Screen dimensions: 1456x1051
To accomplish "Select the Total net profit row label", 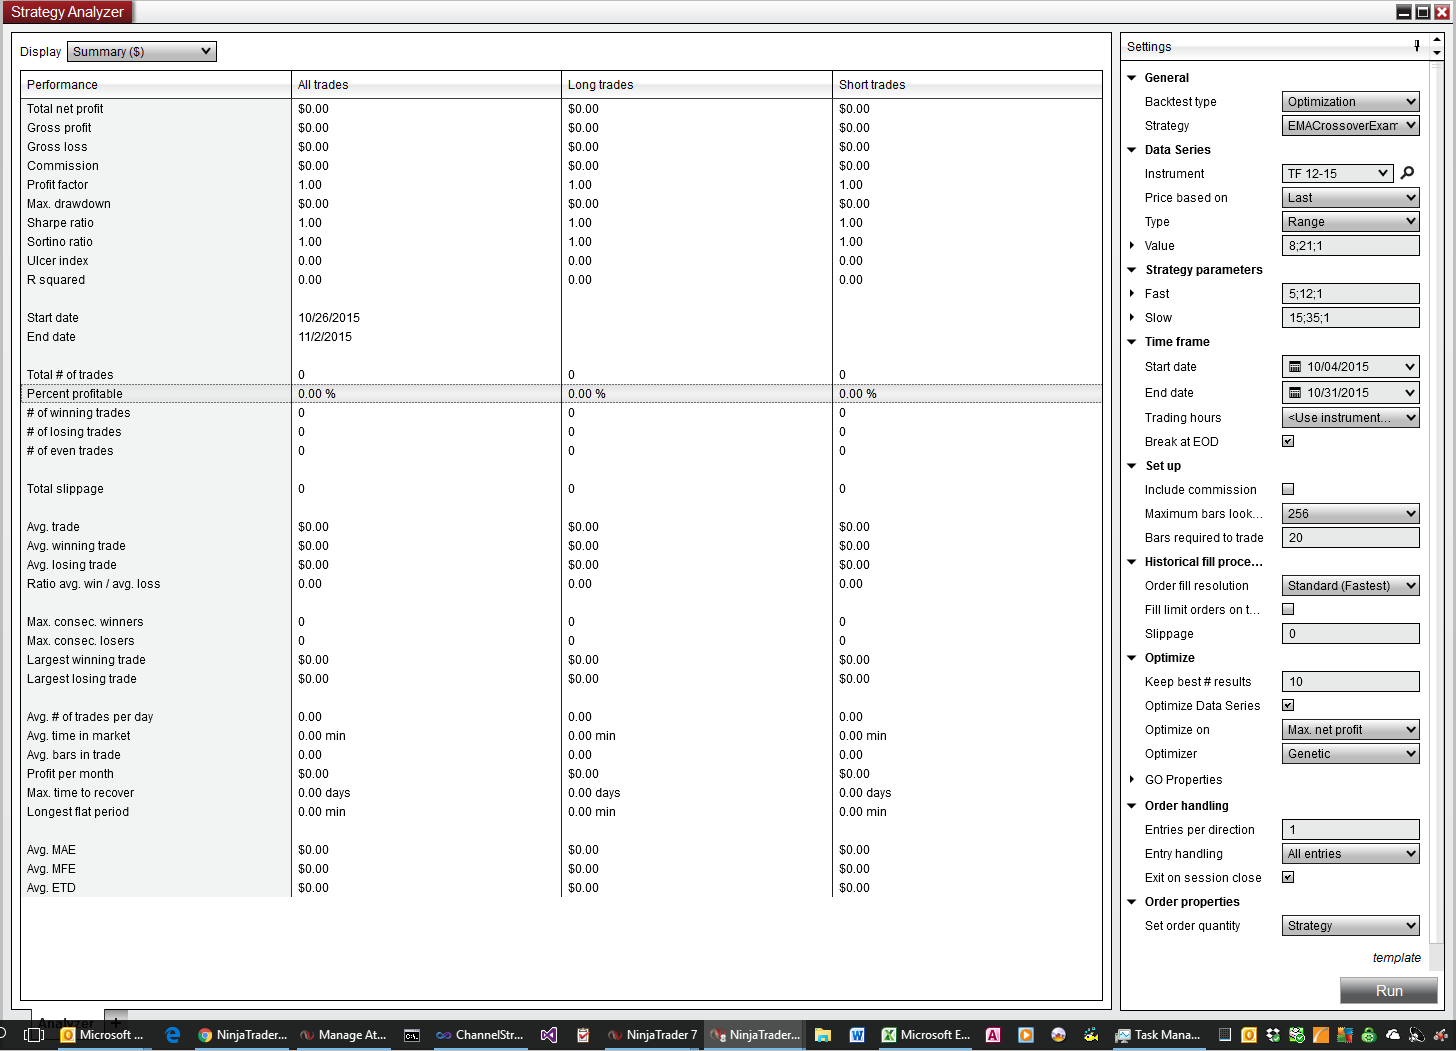I will click(x=65, y=109).
